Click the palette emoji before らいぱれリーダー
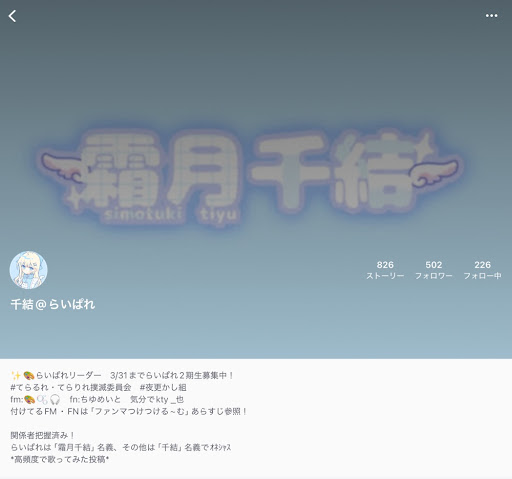This screenshot has width=512, height=479. point(29,376)
